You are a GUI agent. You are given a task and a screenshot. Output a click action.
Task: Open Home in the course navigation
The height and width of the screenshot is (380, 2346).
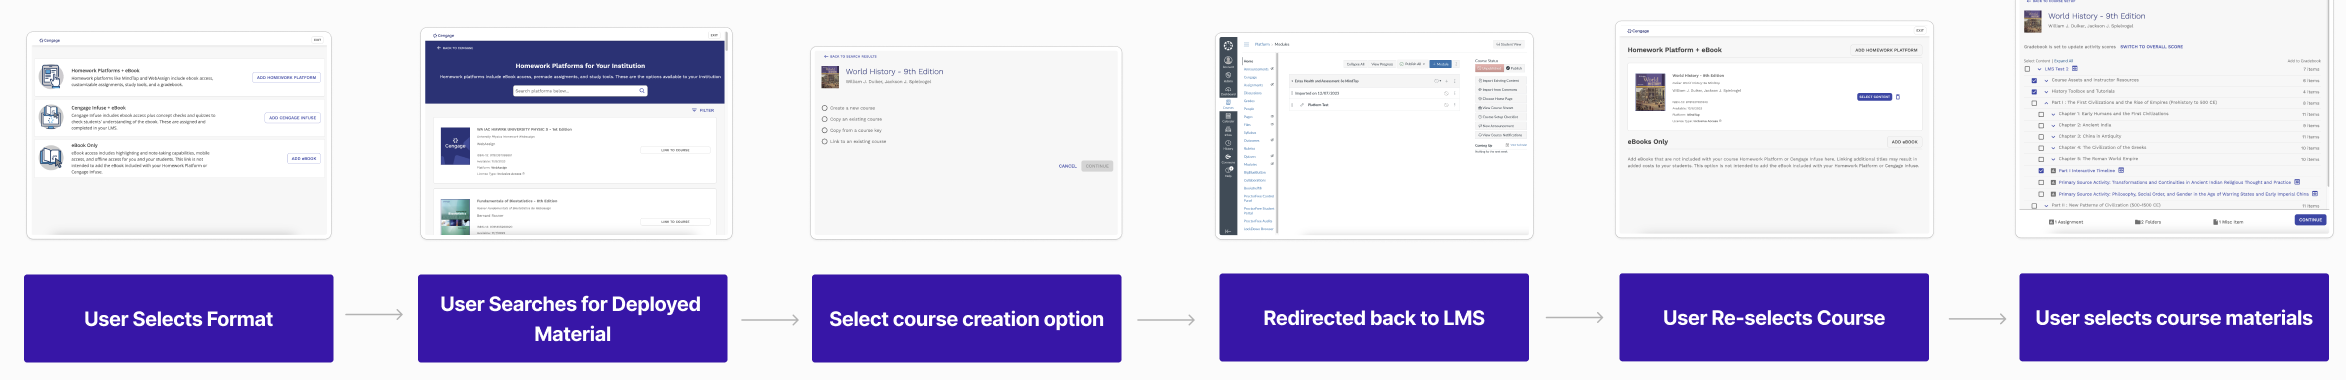pos(1248,61)
